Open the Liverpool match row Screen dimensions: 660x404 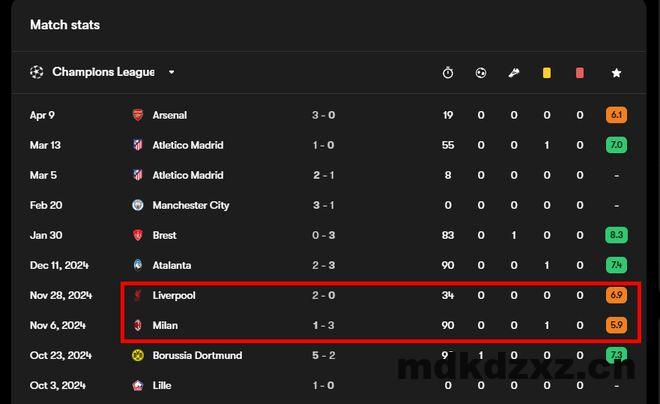(328, 295)
